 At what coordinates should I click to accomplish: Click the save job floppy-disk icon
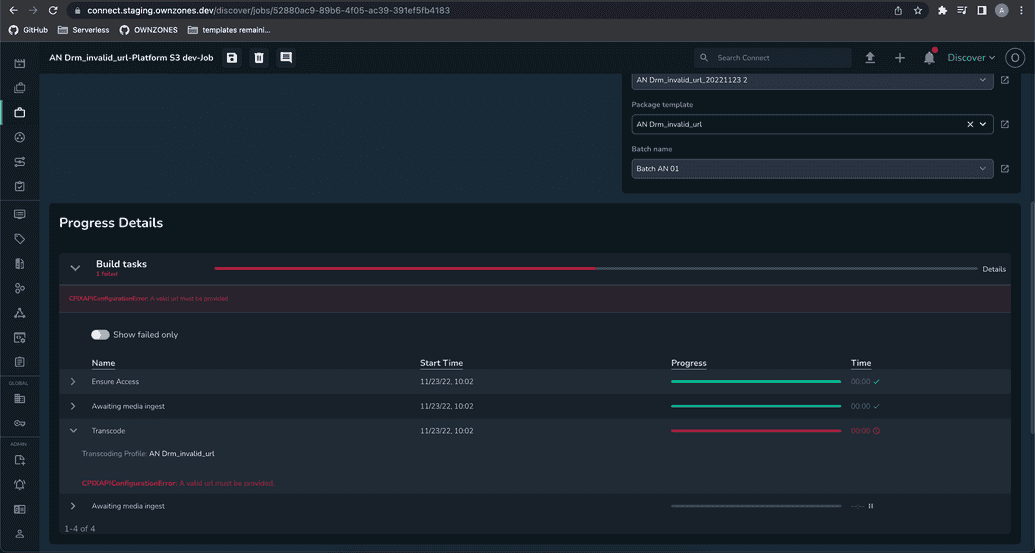point(232,58)
